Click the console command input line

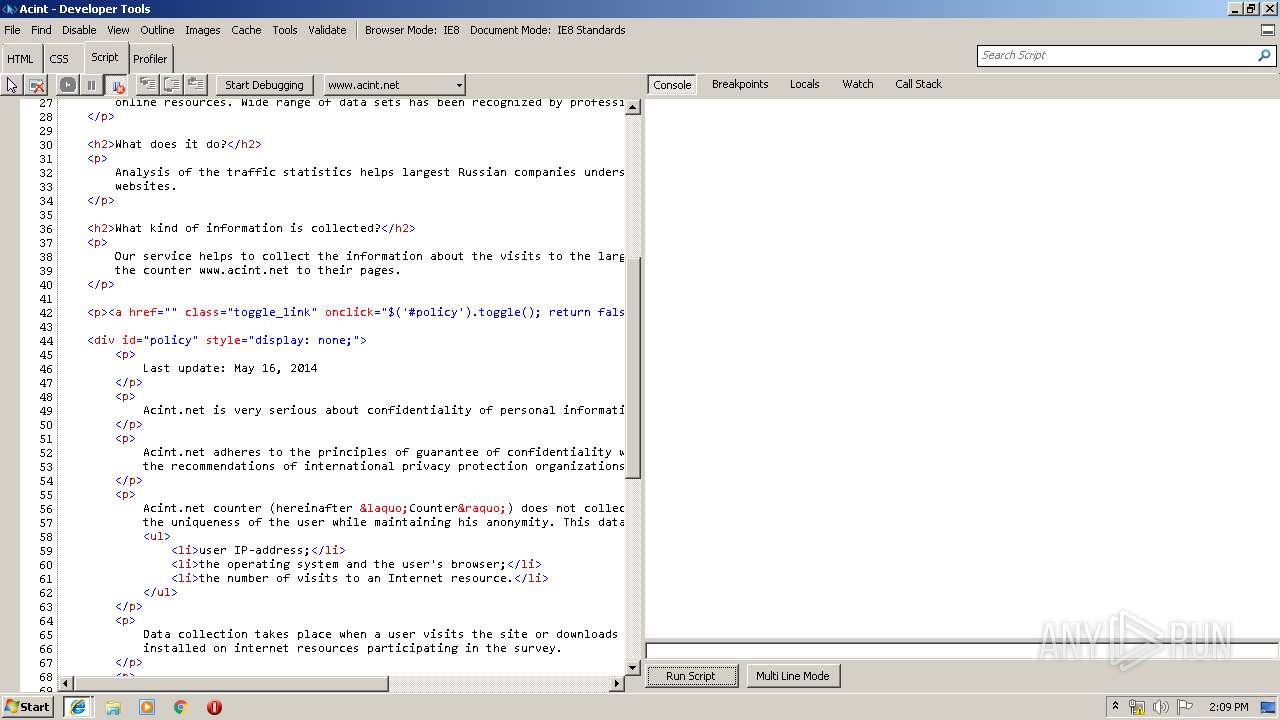[962, 651]
